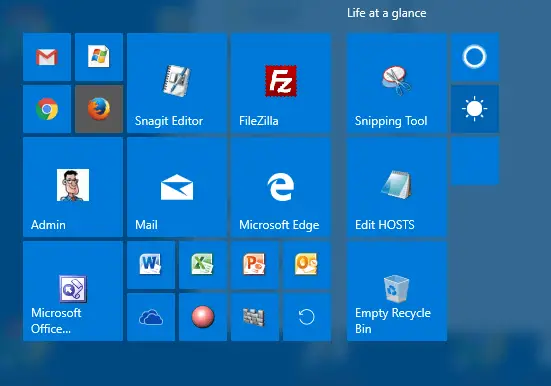Launch FileZilla from the Start tiles

point(281,83)
